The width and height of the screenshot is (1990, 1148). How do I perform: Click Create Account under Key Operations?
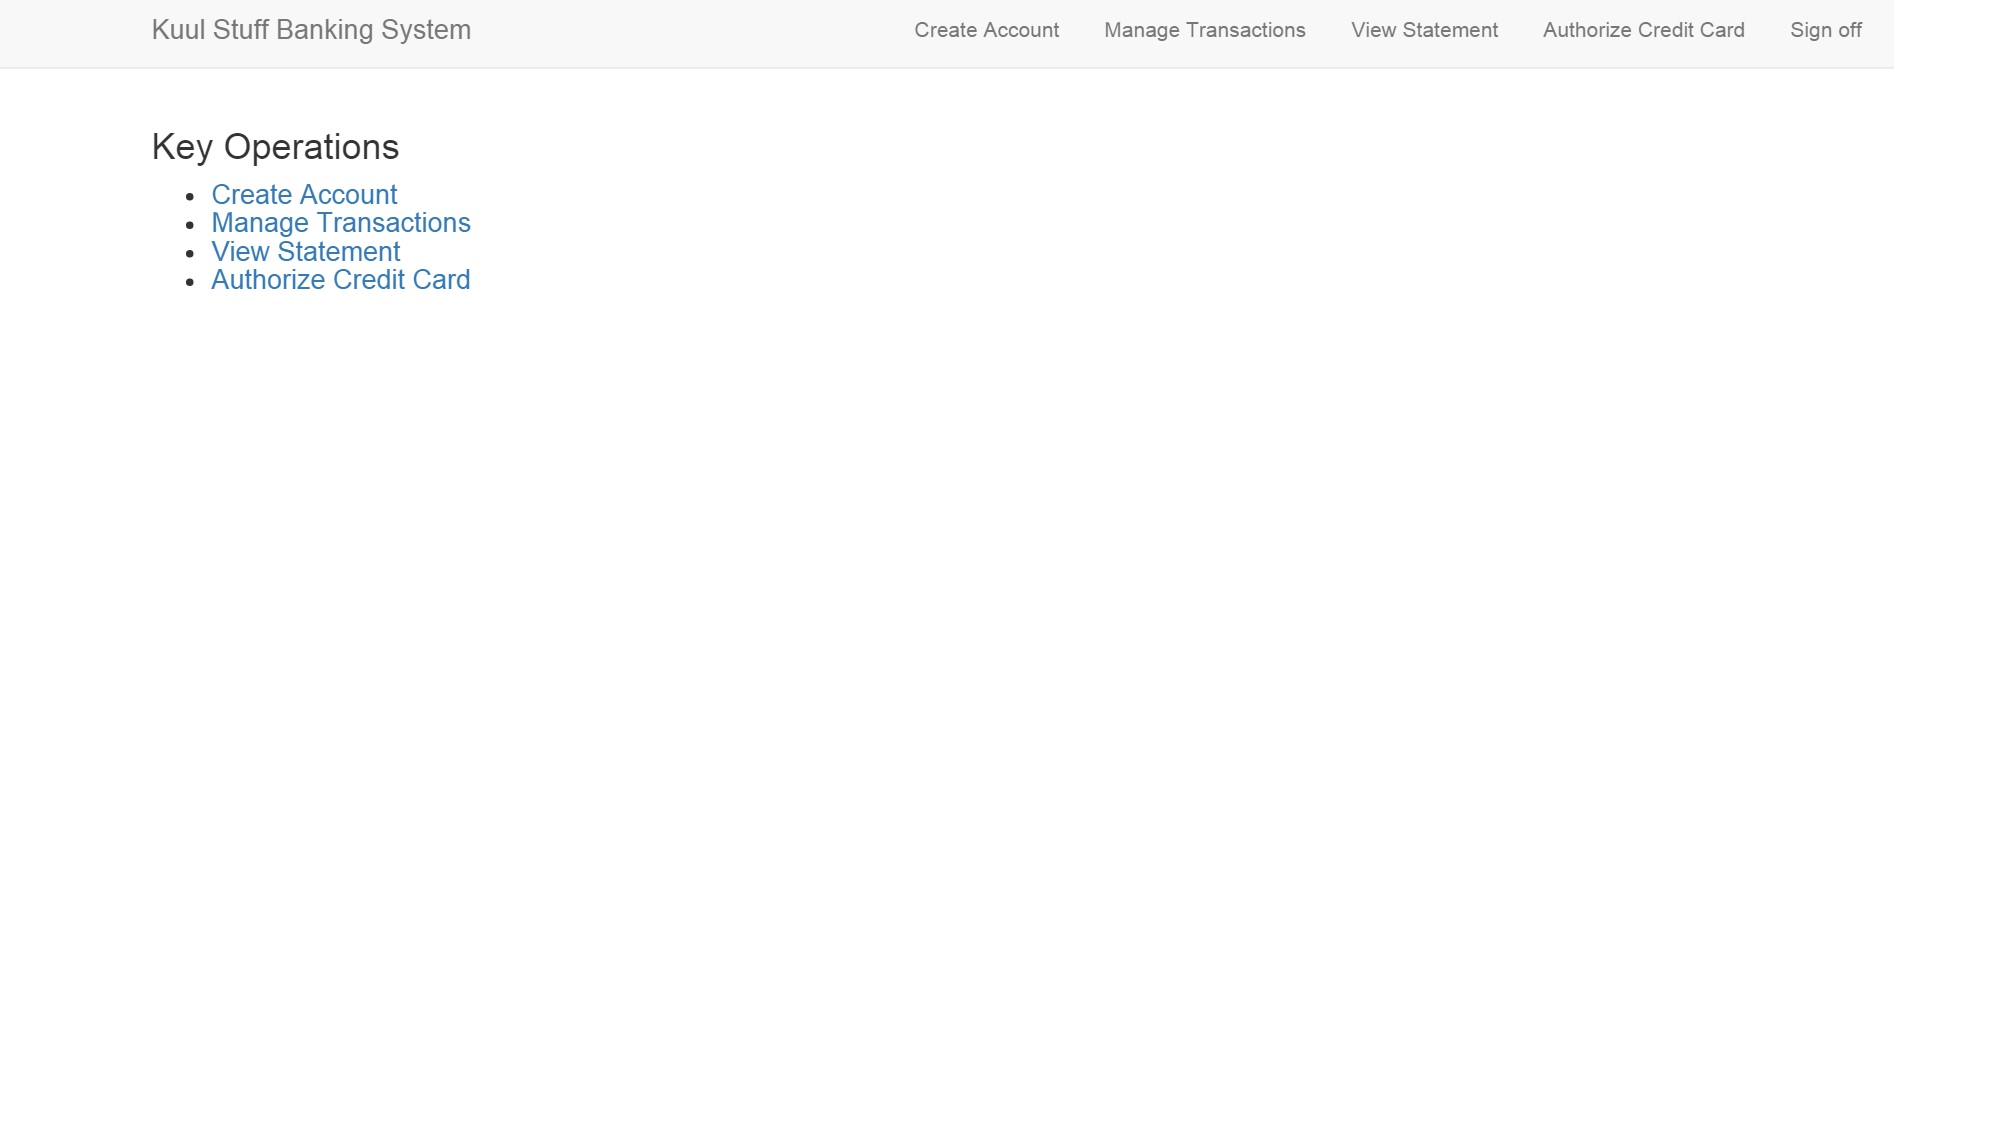point(304,194)
